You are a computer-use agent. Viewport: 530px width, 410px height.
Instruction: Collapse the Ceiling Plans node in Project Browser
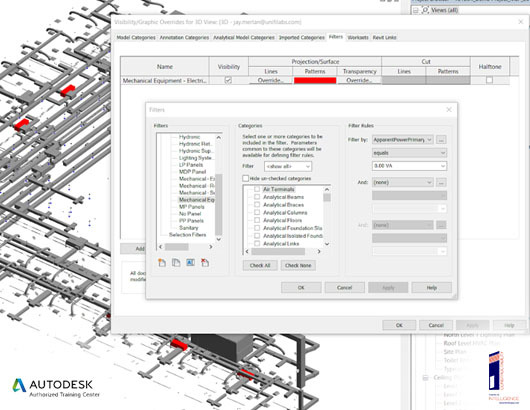[426, 378]
